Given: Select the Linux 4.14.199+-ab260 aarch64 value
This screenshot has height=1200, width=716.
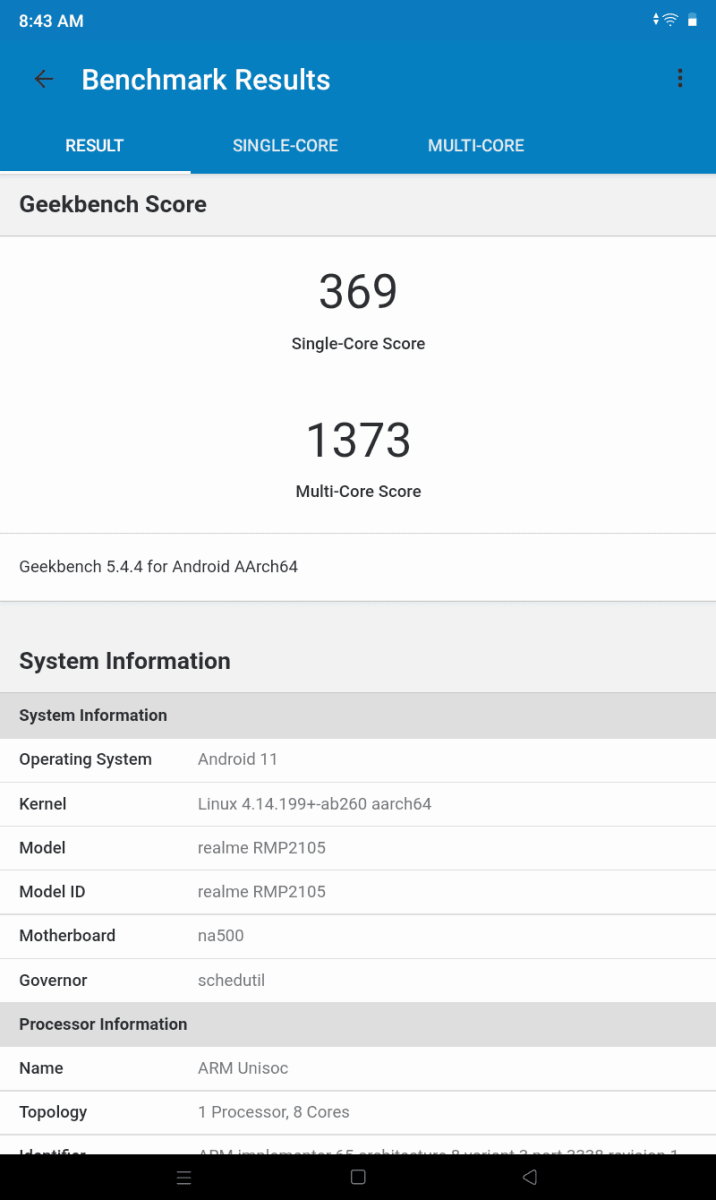Looking at the screenshot, I should [315, 804].
